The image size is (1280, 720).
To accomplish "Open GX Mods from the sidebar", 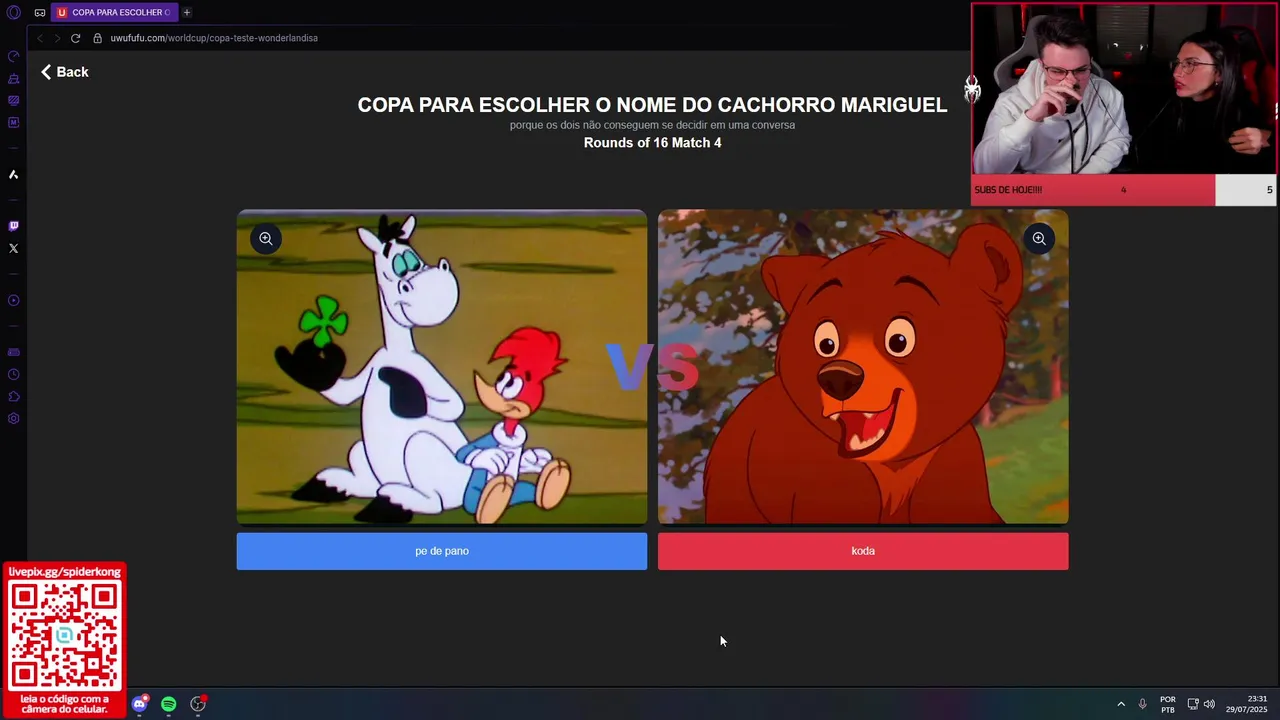I will (13, 100).
